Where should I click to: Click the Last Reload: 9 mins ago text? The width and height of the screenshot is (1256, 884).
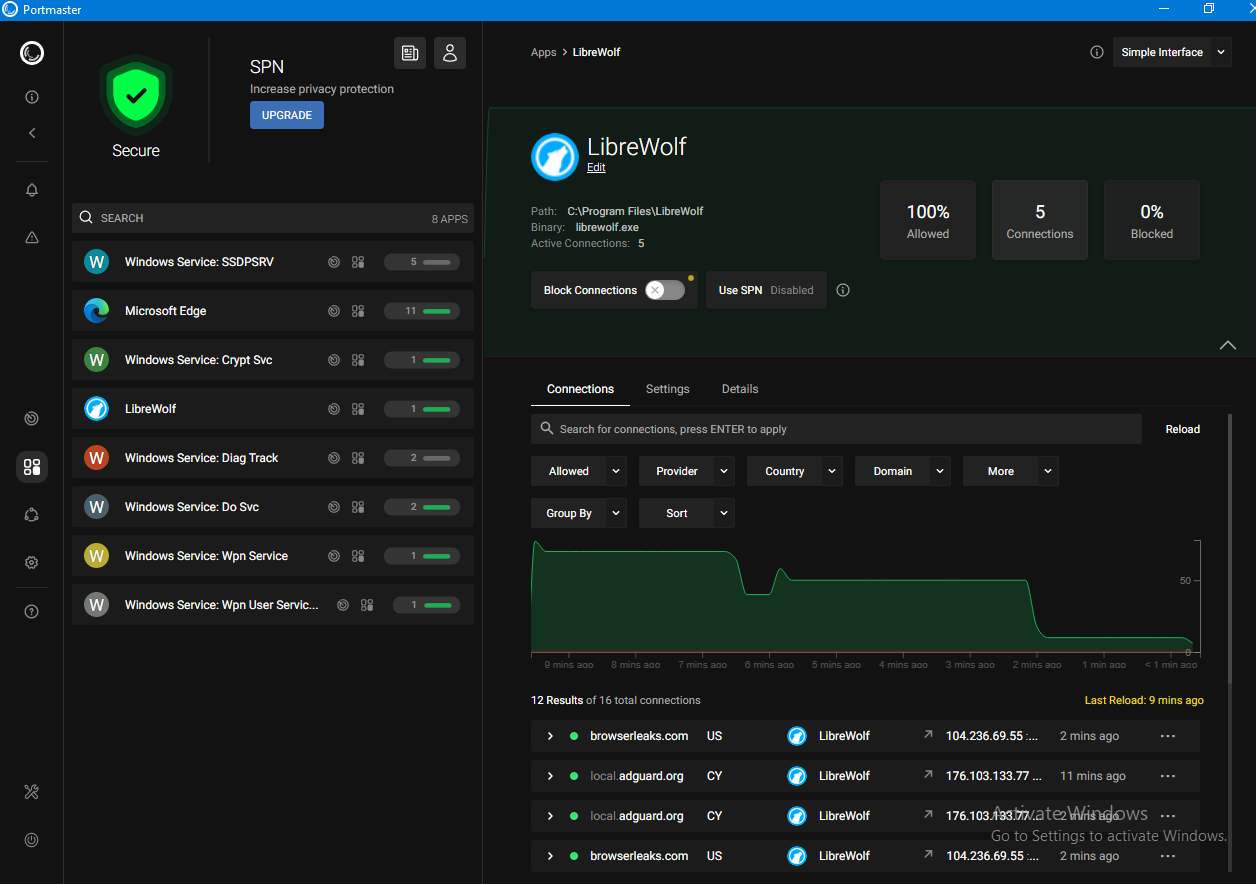tap(1144, 700)
